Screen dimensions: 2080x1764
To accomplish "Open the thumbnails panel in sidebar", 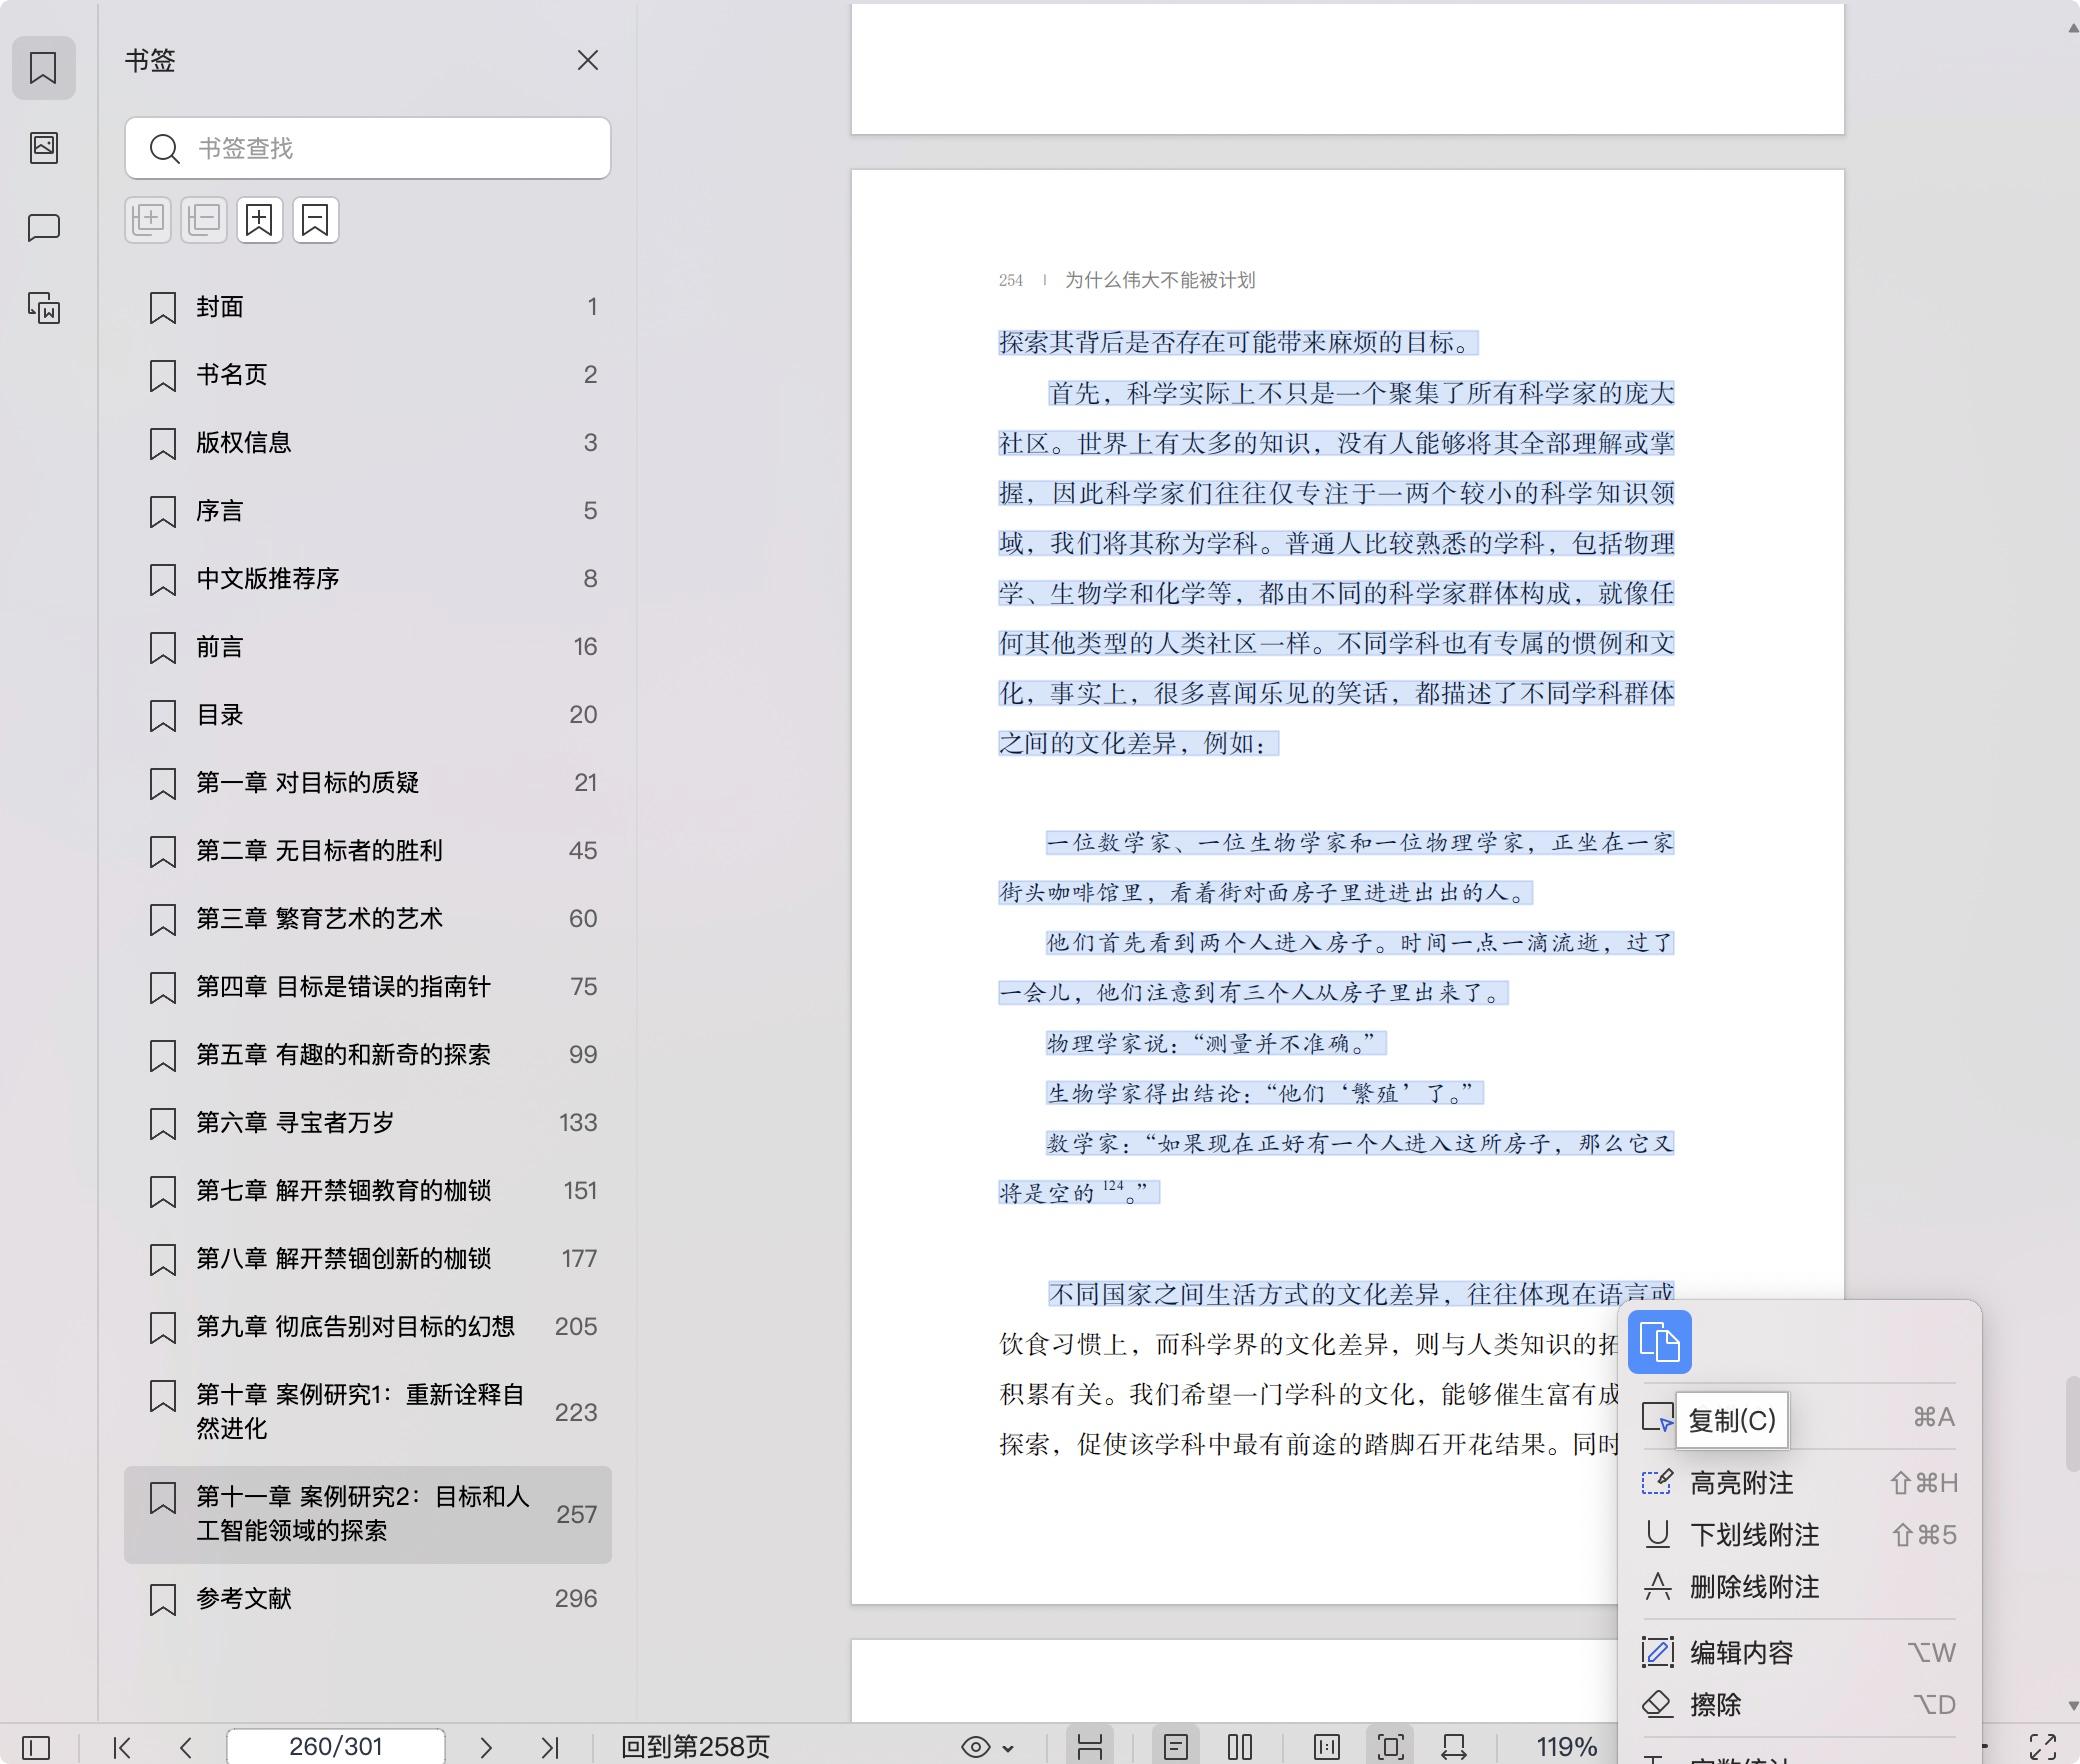I will 44,148.
